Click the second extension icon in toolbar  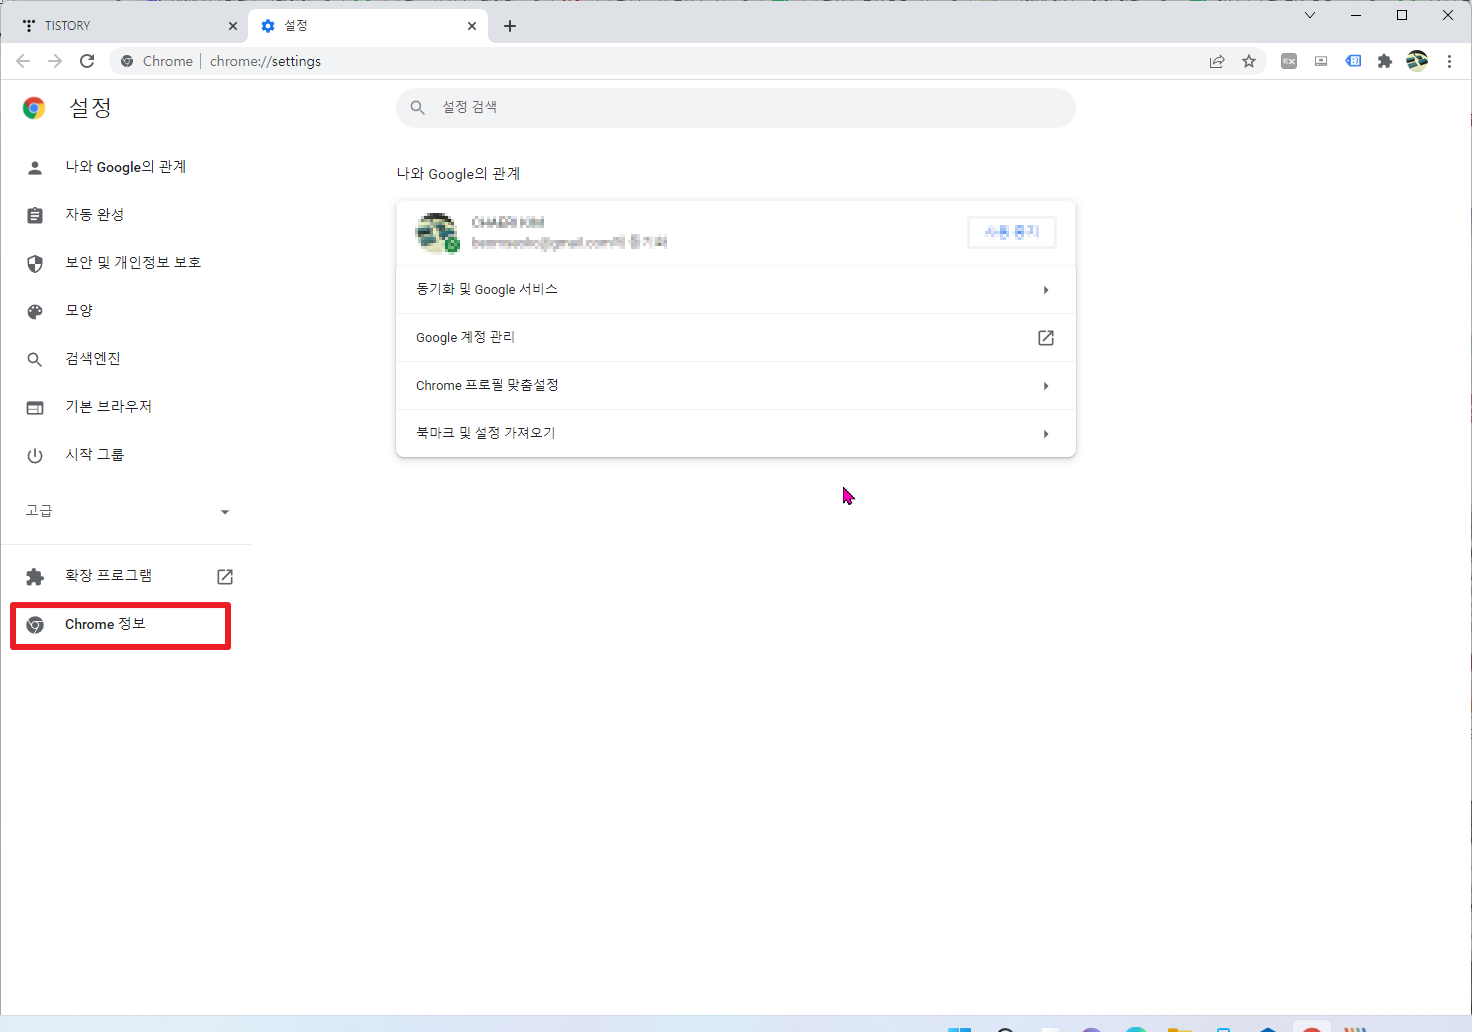pyautogui.click(x=1321, y=62)
